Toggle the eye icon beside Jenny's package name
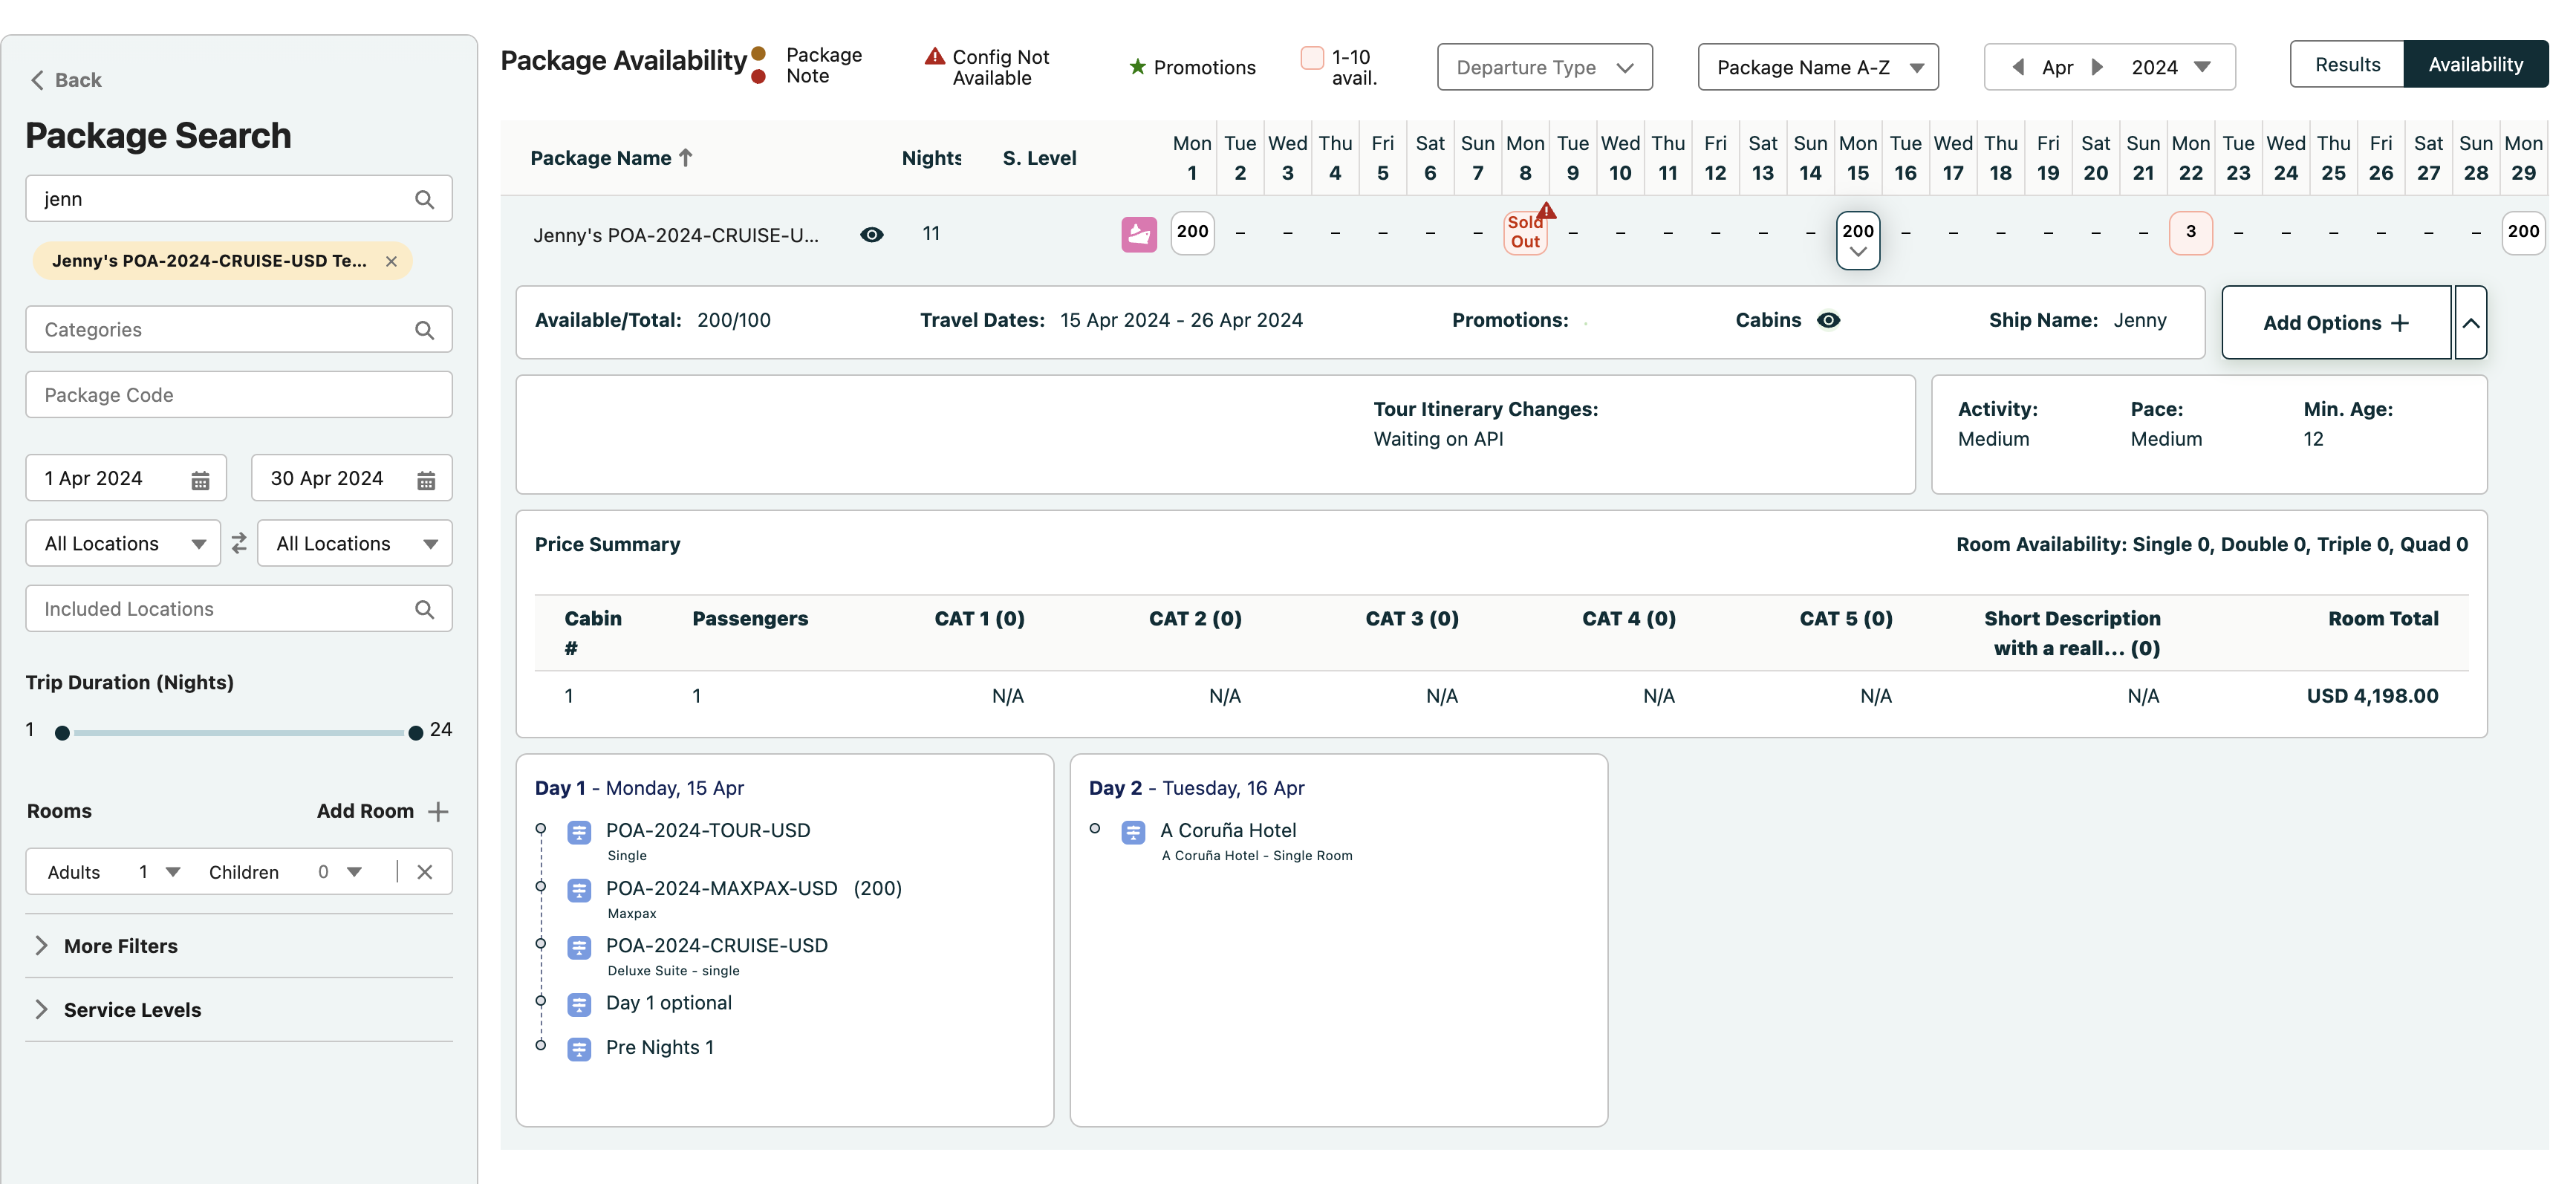2576x1184 pixels. tap(872, 235)
